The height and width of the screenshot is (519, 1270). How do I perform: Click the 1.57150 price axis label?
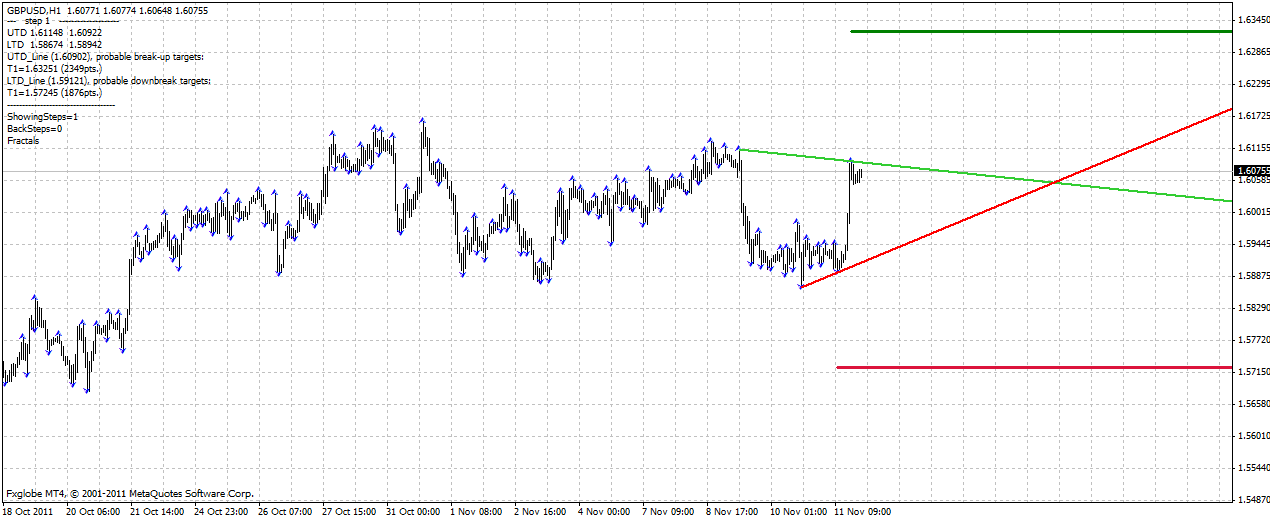1253,372
